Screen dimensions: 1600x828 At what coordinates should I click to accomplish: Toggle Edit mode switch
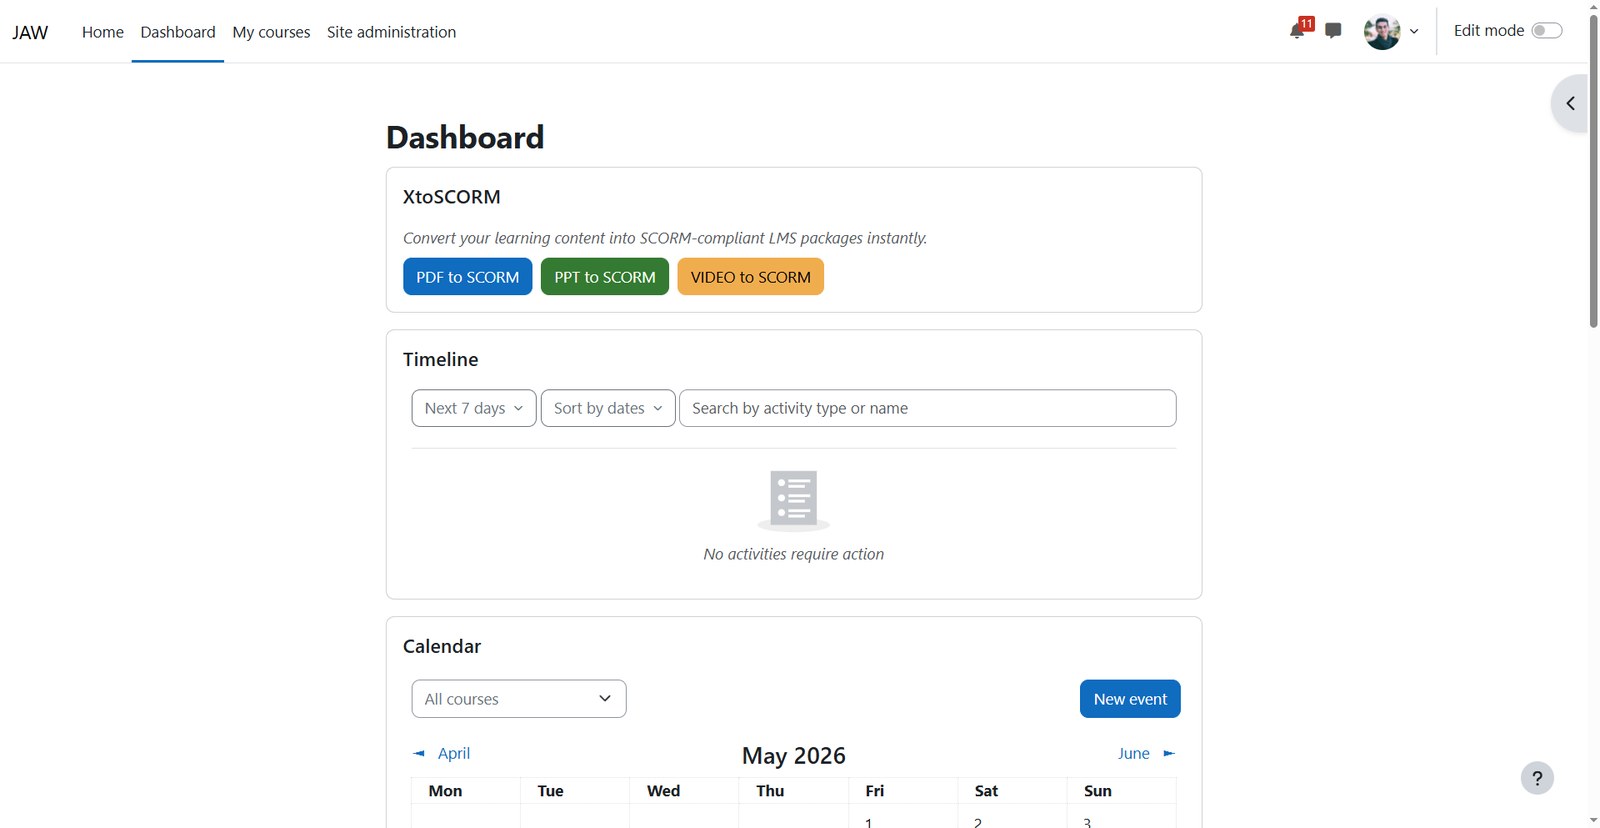click(x=1546, y=31)
